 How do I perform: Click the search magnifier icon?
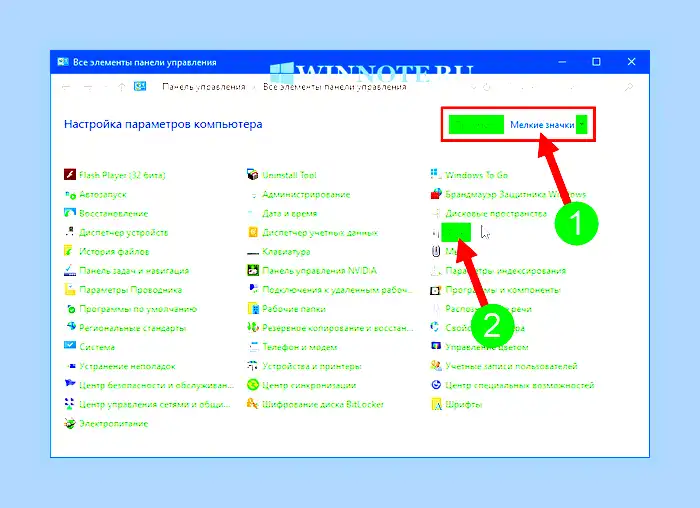629,87
